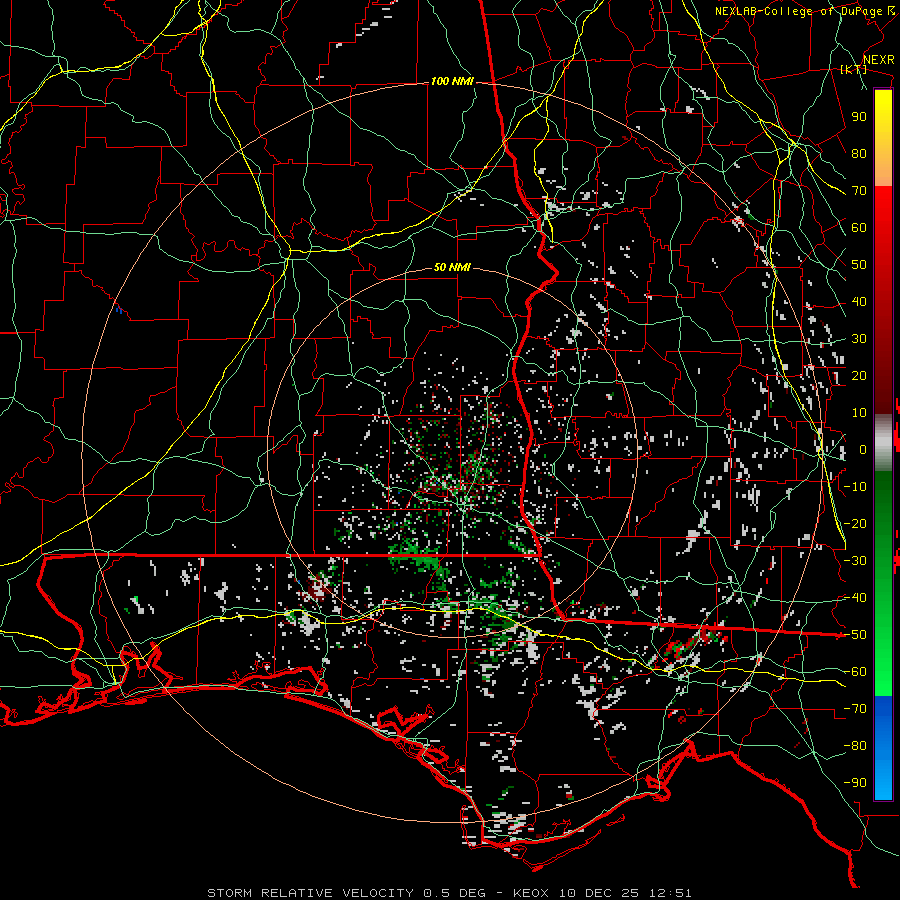Viewport: 900px width, 900px height.
Task: Click the "10 DEC 25" date in the caption
Action: click(599, 893)
